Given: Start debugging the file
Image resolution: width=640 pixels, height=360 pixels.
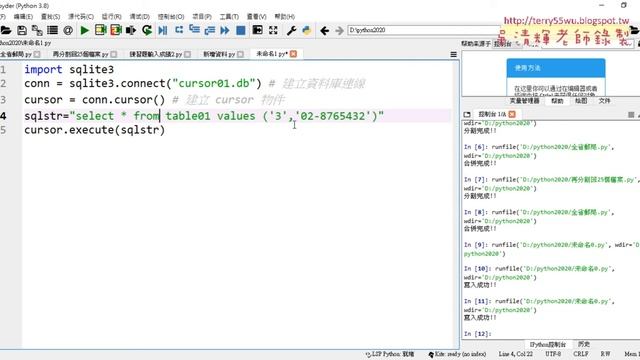Looking at the screenshot, I should pyautogui.click(x=163, y=30).
